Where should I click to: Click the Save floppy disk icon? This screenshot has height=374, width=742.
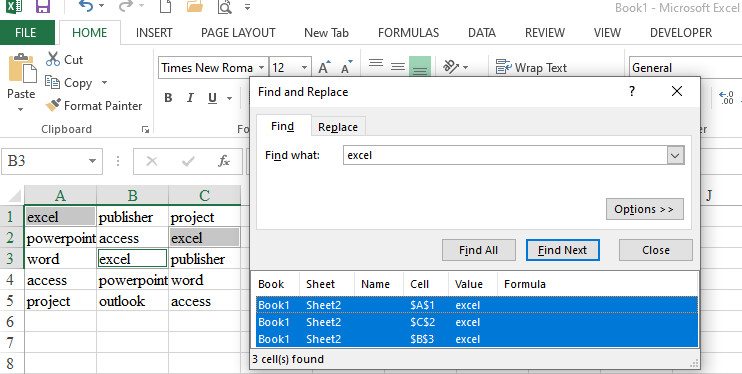(43, 7)
